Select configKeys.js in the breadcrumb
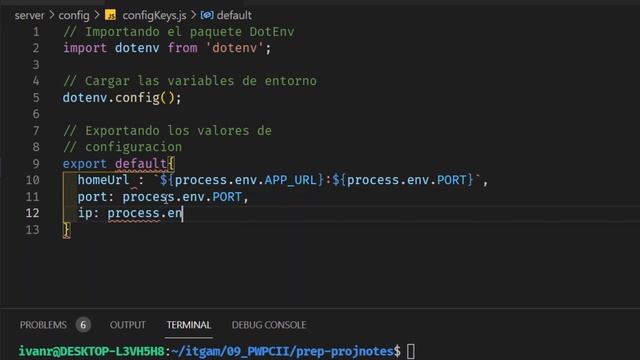640x360 pixels. point(154,16)
